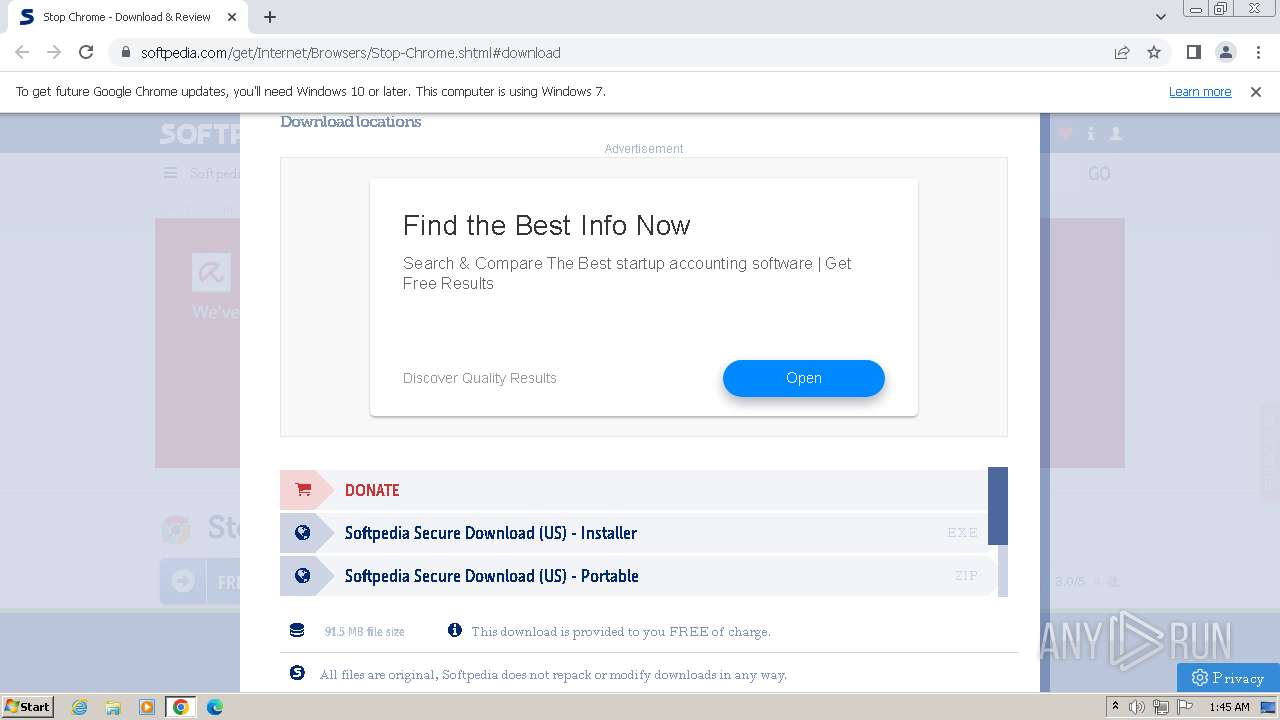
Task: Click the info icon in Softpedia header
Action: pyautogui.click(x=1091, y=133)
